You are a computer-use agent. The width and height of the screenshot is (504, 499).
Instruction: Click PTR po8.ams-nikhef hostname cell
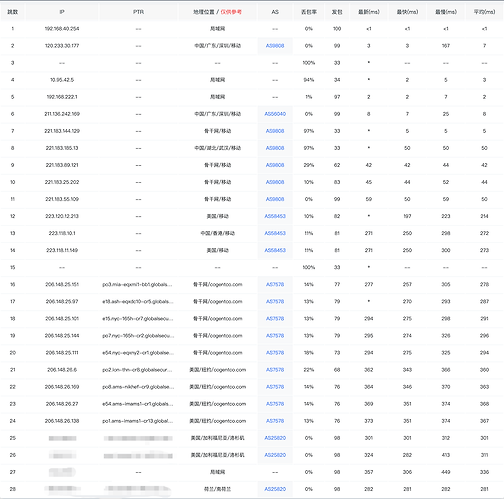coord(138,387)
